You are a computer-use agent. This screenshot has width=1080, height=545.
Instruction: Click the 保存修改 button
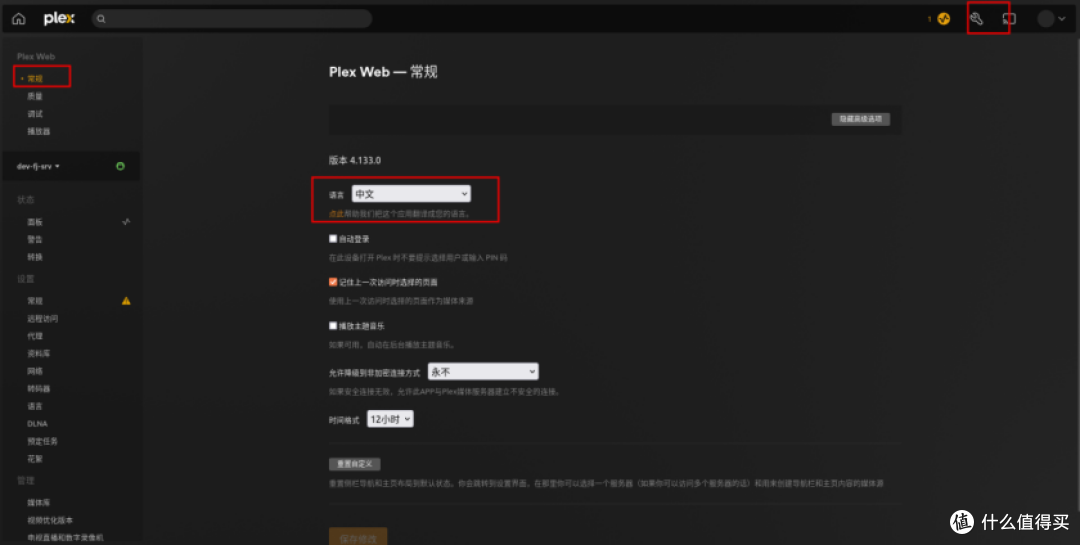point(358,536)
